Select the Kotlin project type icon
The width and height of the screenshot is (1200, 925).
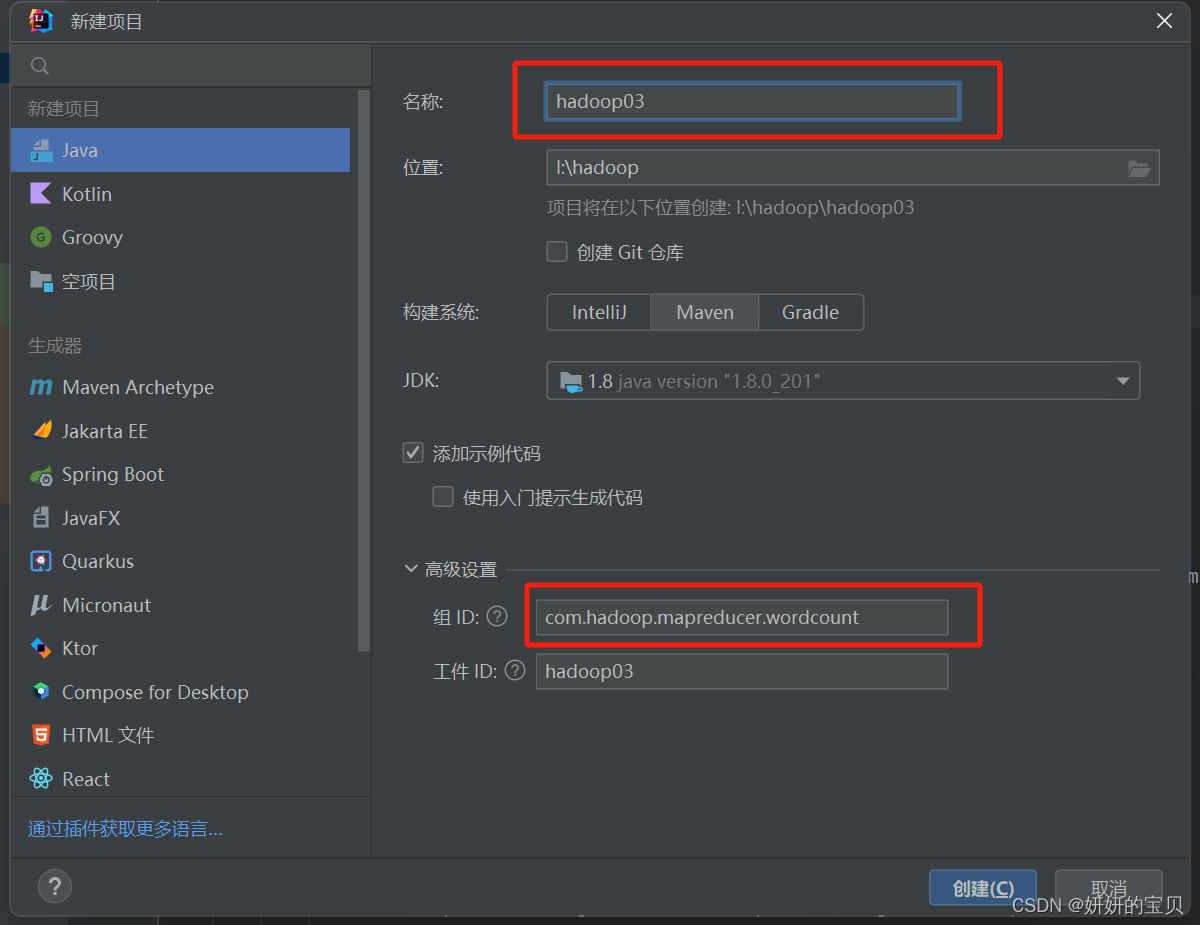coord(41,194)
